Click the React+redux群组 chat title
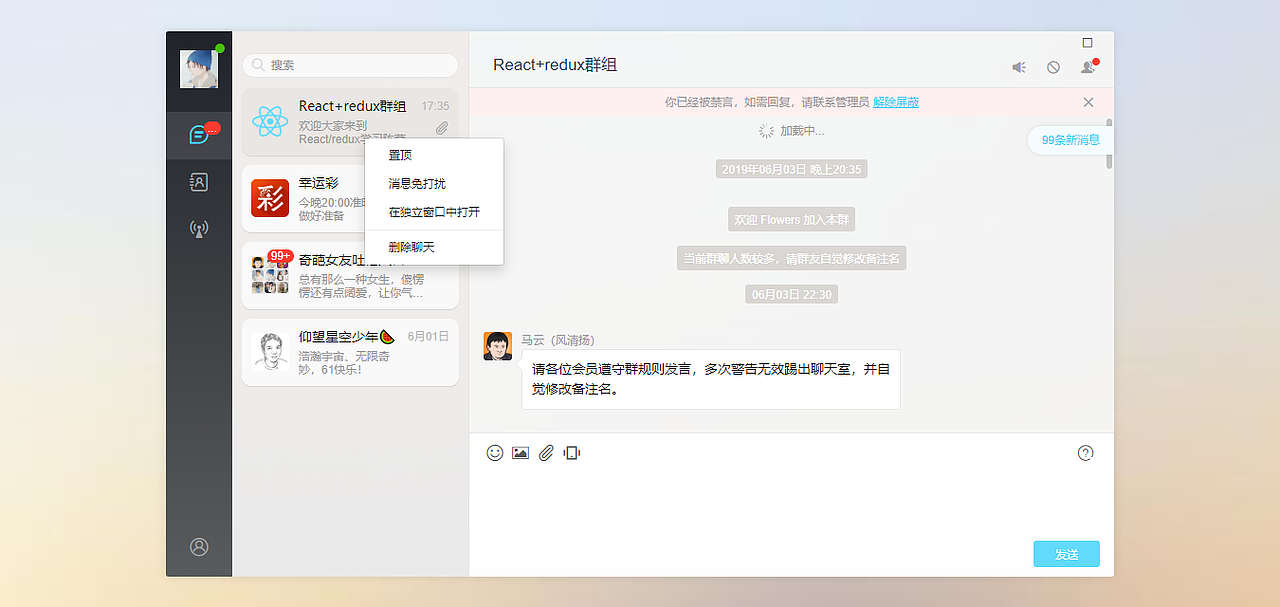The width and height of the screenshot is (1280, 607). click(555, 65)
